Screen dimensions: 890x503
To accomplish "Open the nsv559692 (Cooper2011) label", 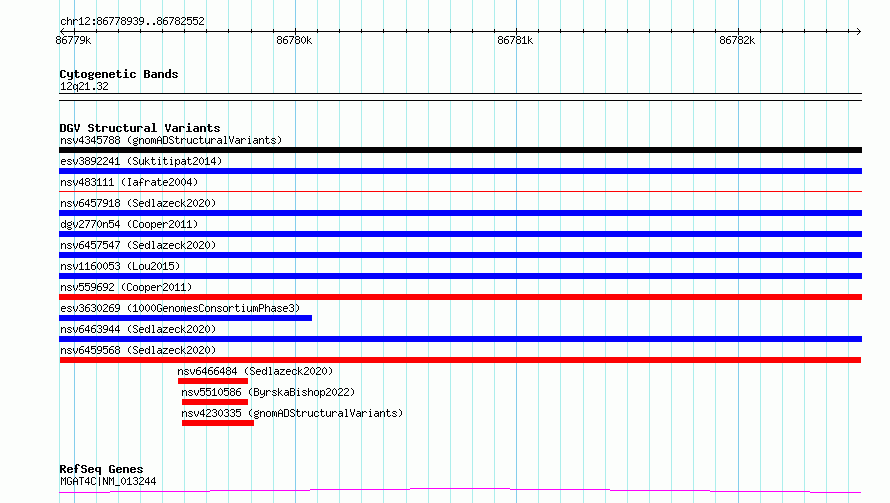I will [x=126, y=287].
